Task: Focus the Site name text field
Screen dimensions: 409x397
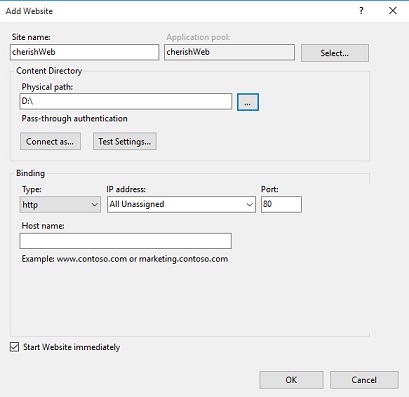Action: coord(84,52)
